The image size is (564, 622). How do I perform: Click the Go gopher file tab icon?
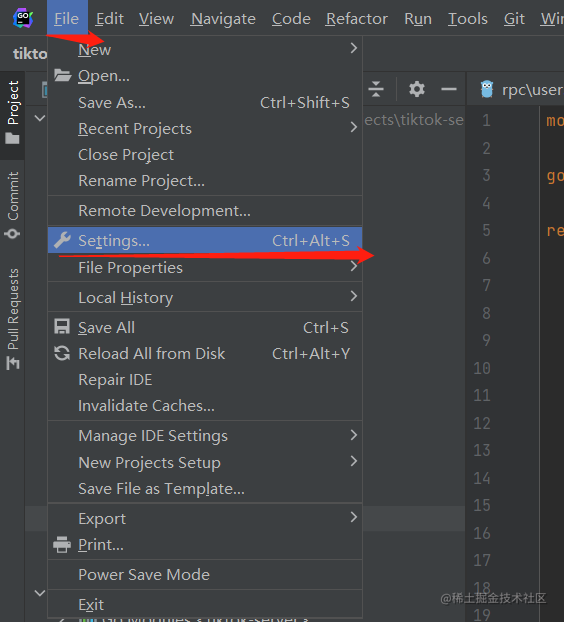point(487,89)
